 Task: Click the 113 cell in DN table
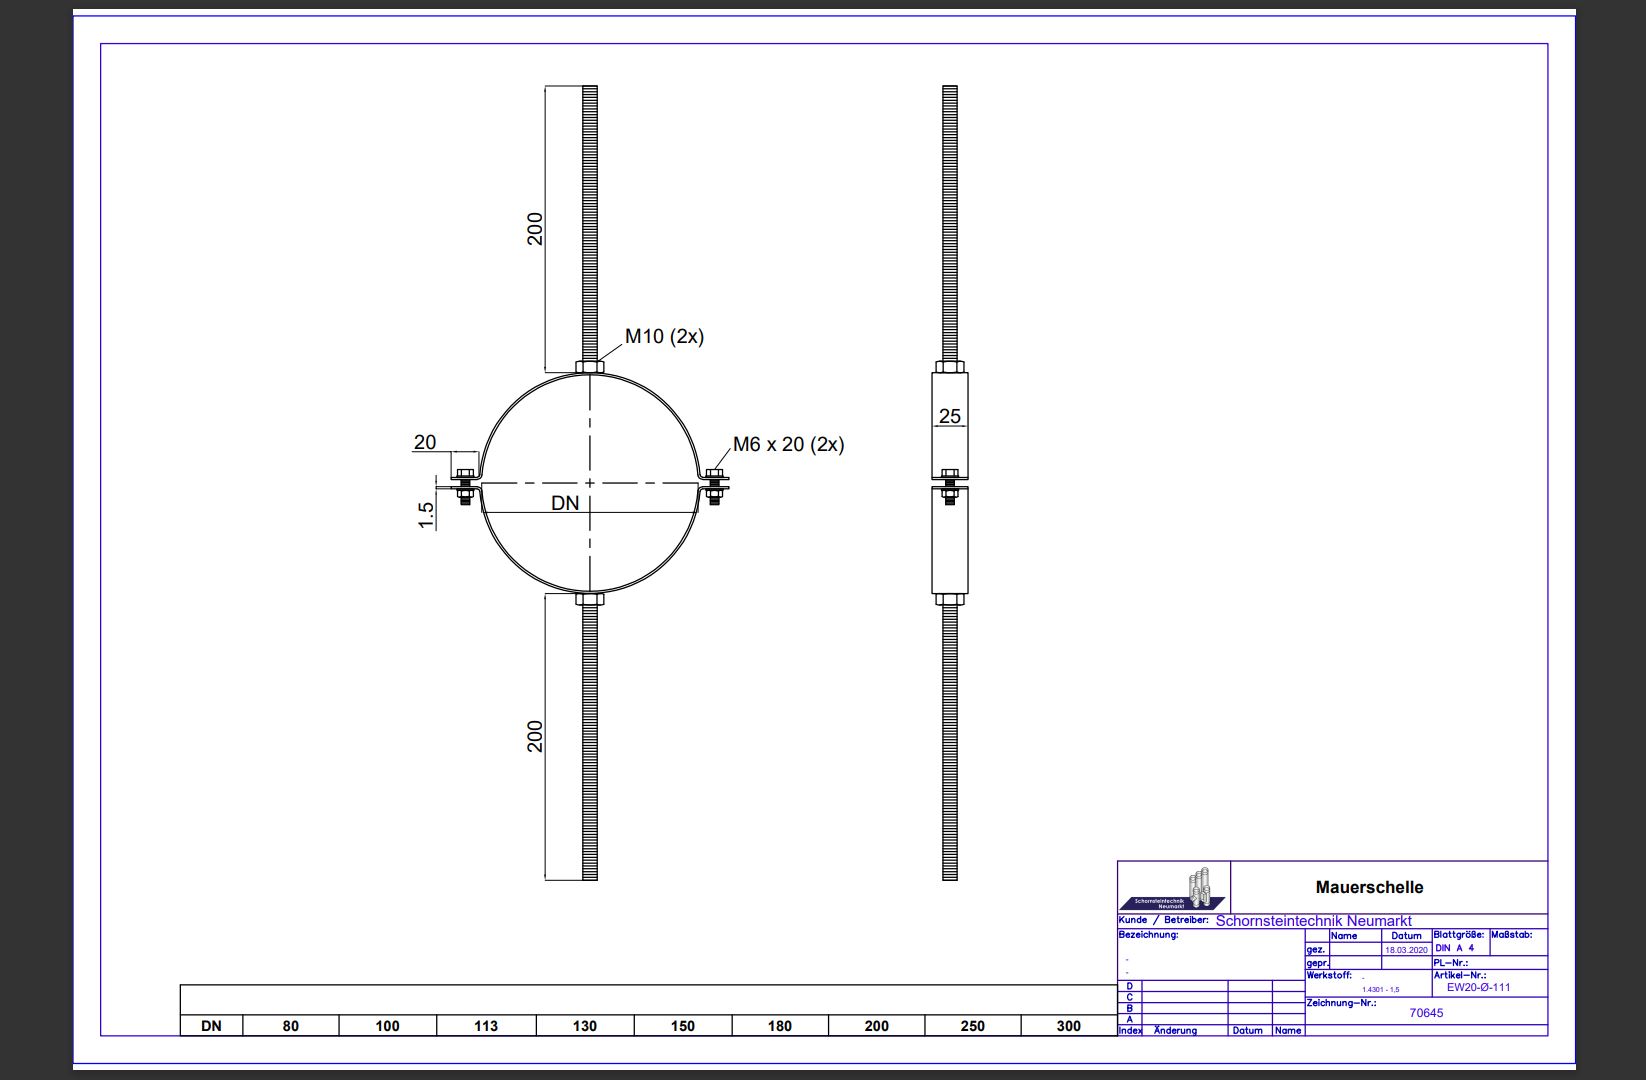486,1026
